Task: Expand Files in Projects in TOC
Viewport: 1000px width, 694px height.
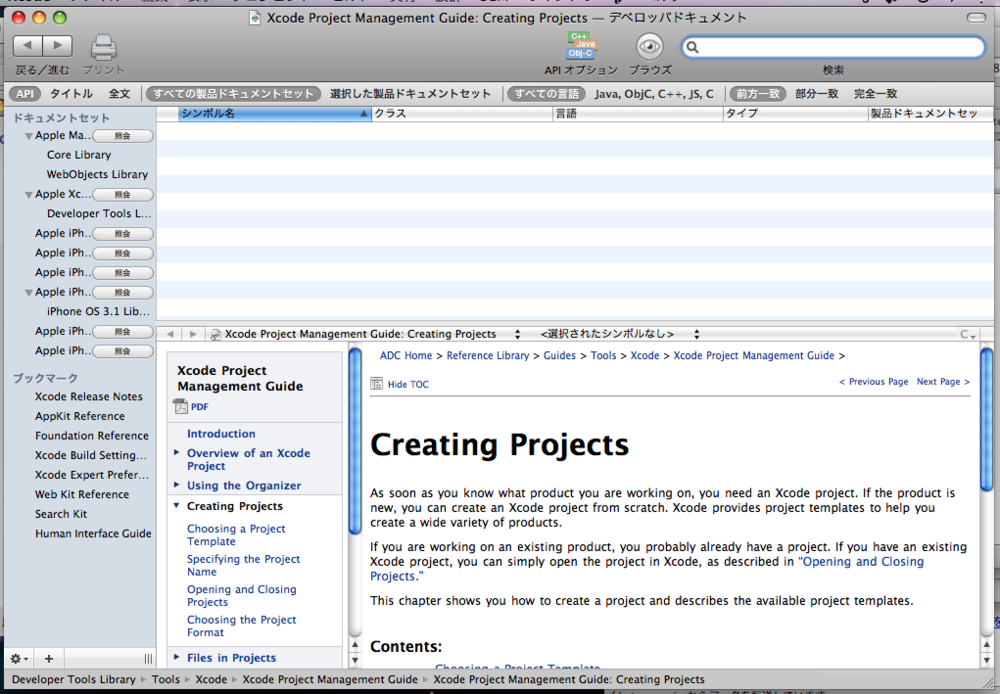Action: click(x=177, y=657)
